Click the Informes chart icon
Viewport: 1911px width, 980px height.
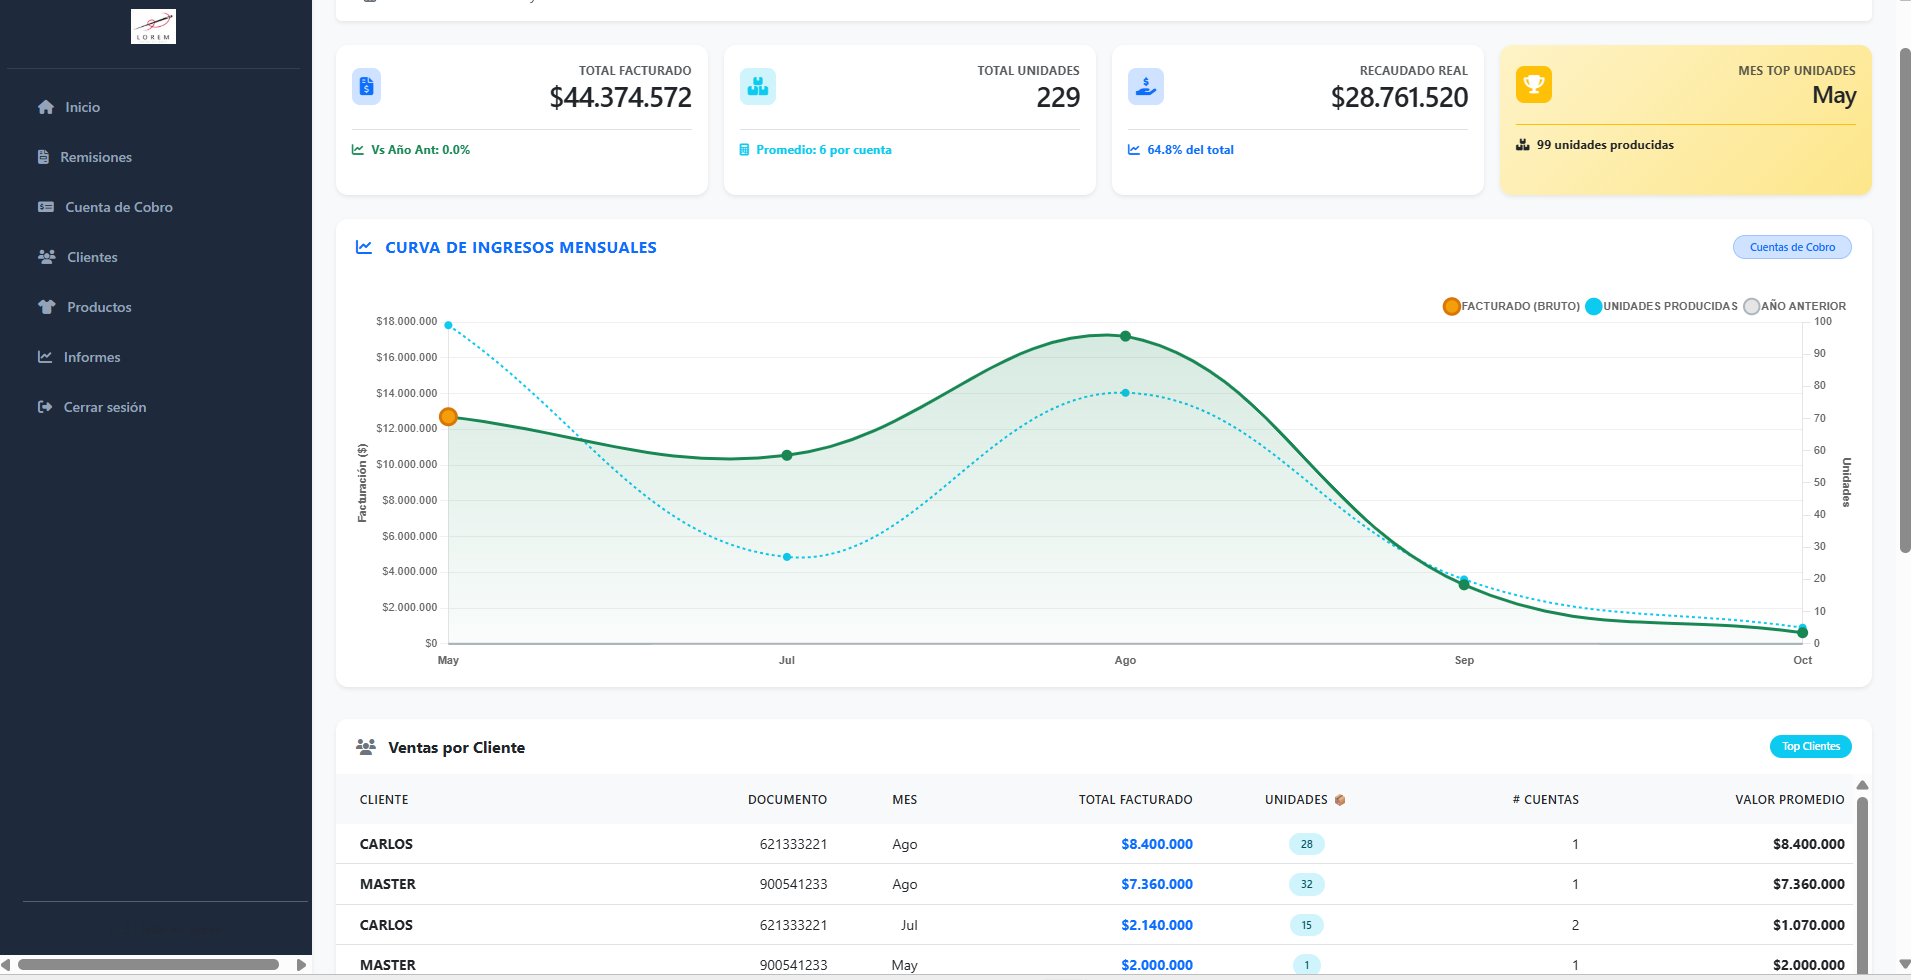pyautogui.click(x=45, y=357)
